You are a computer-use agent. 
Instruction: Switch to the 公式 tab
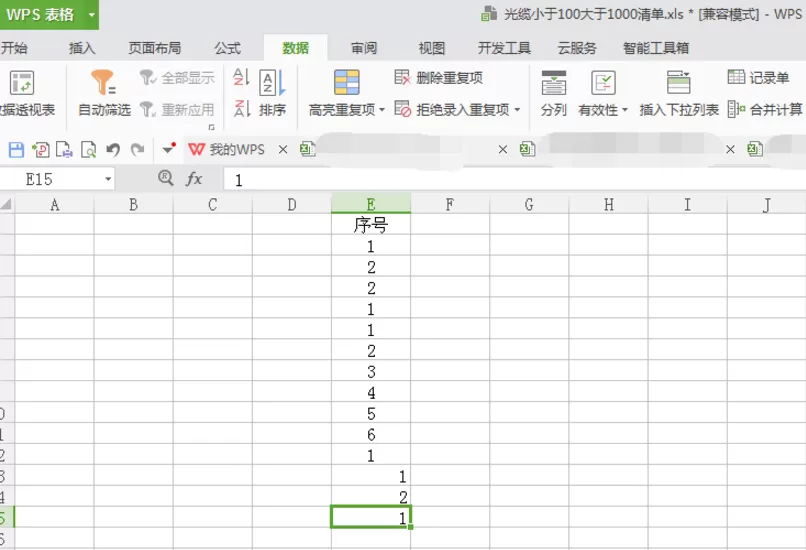(227, 48)
